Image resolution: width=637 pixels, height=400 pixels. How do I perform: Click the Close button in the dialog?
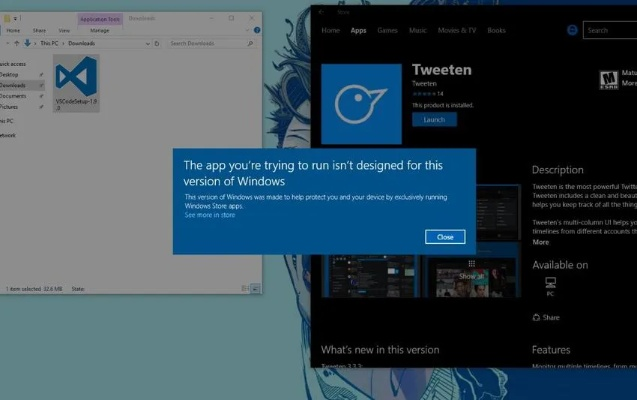pos(444,237)
